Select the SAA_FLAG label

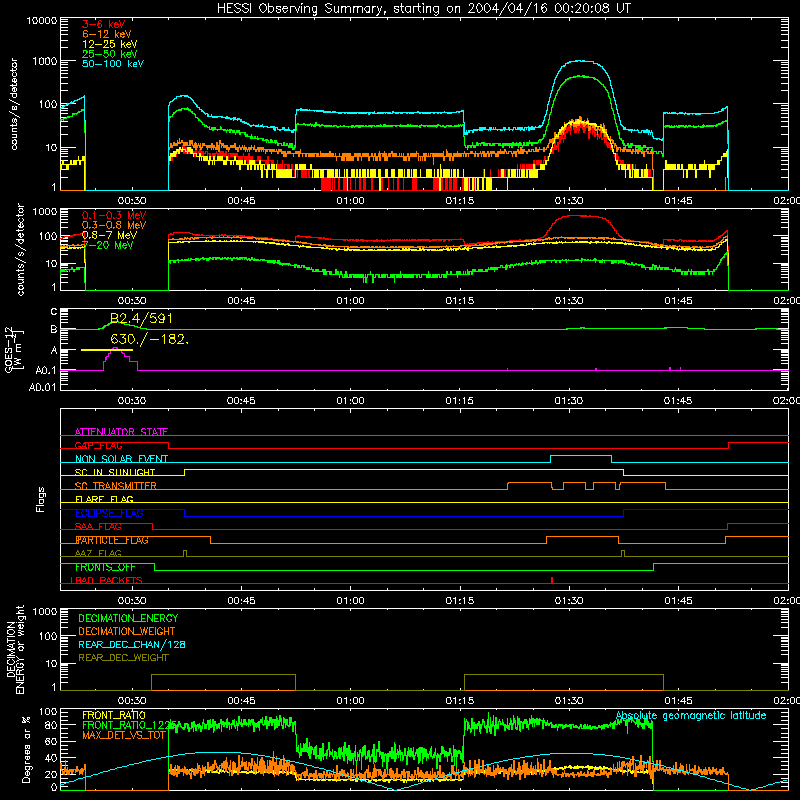pos(98,527)
